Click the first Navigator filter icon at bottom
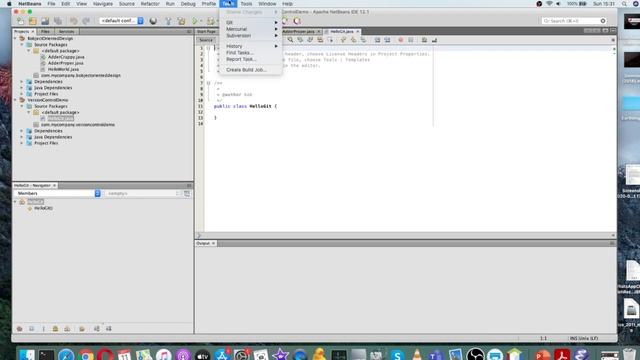 coord(20,329)
